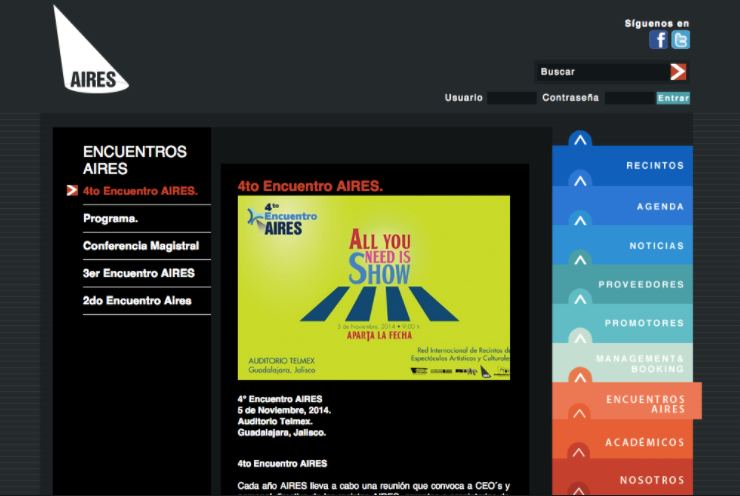Open the Facebook page icon

(658, 40)
